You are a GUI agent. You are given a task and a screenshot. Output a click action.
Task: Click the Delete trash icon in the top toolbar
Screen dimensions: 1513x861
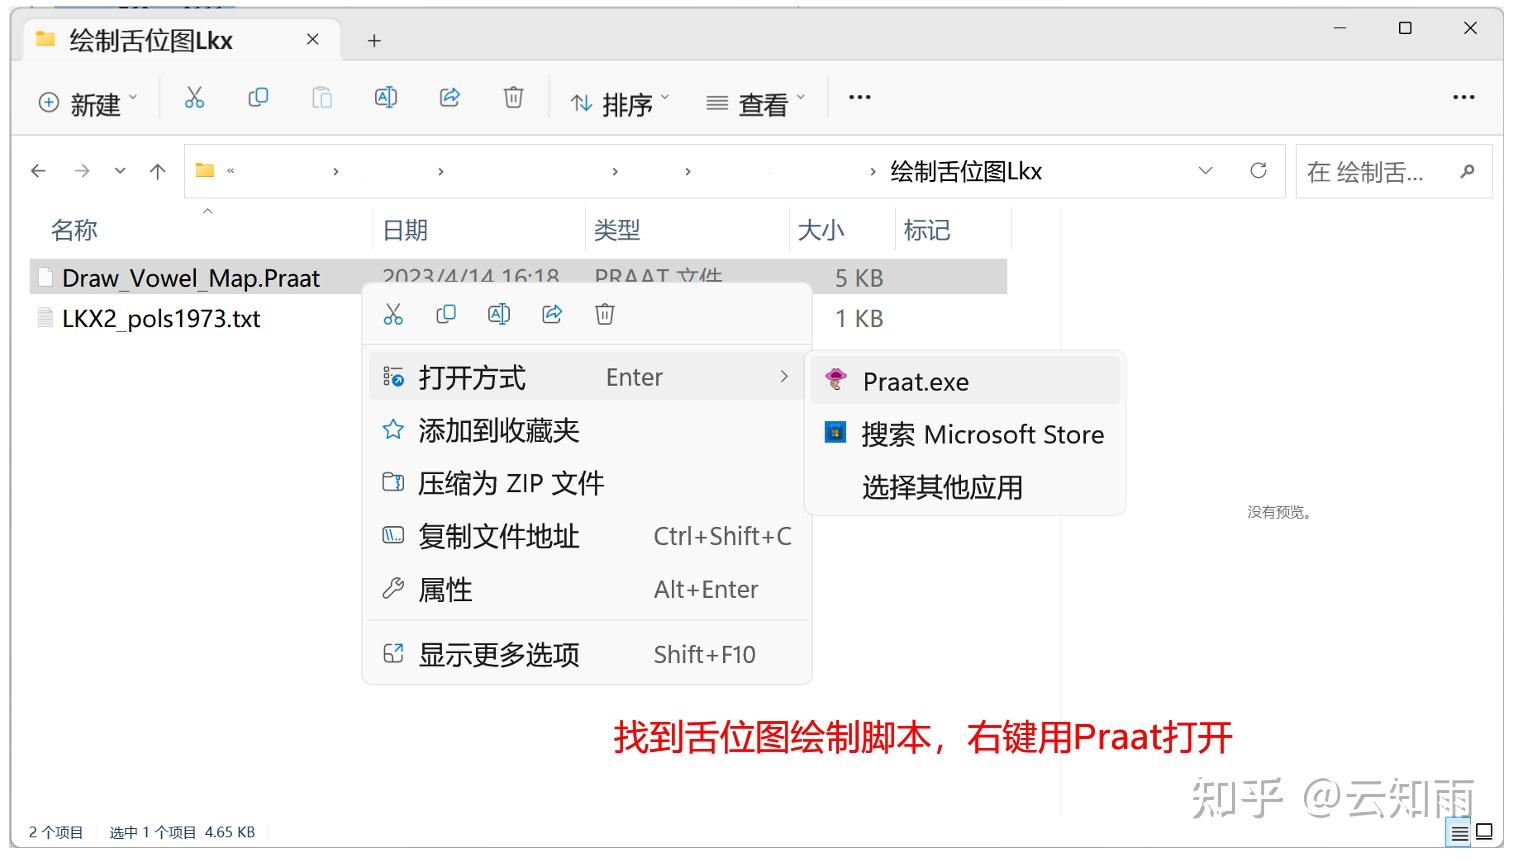point(513,97)
